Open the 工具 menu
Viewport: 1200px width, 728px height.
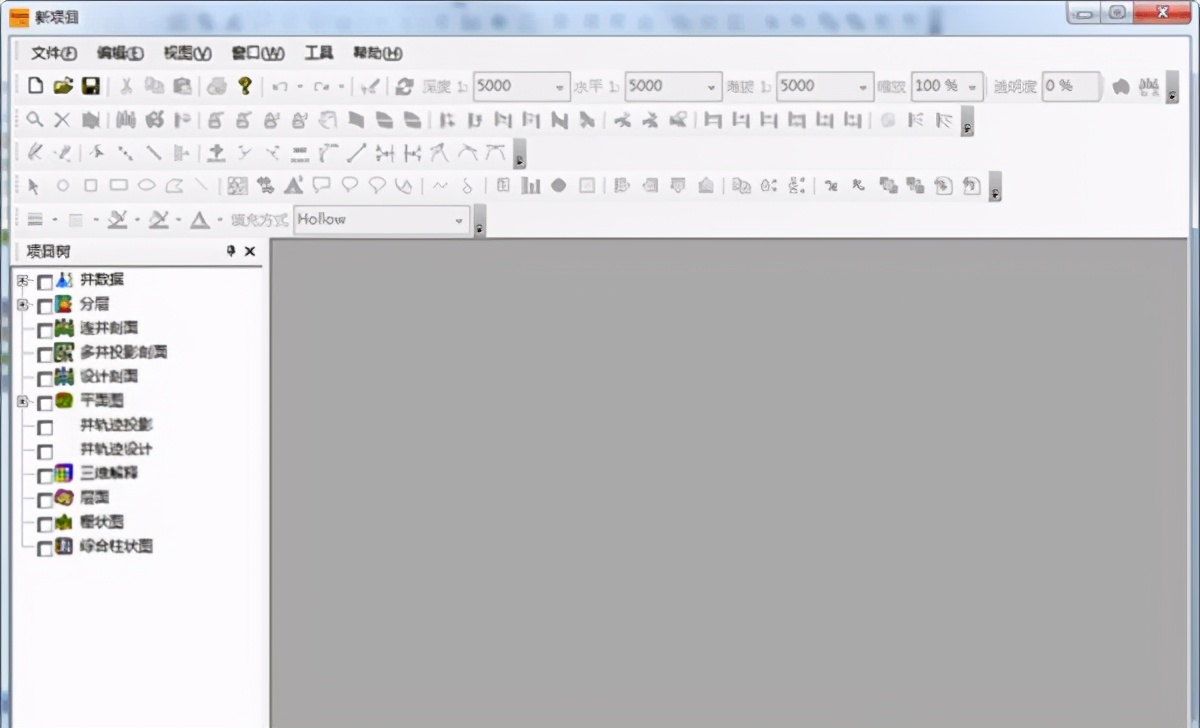click(x=318, y=53)
